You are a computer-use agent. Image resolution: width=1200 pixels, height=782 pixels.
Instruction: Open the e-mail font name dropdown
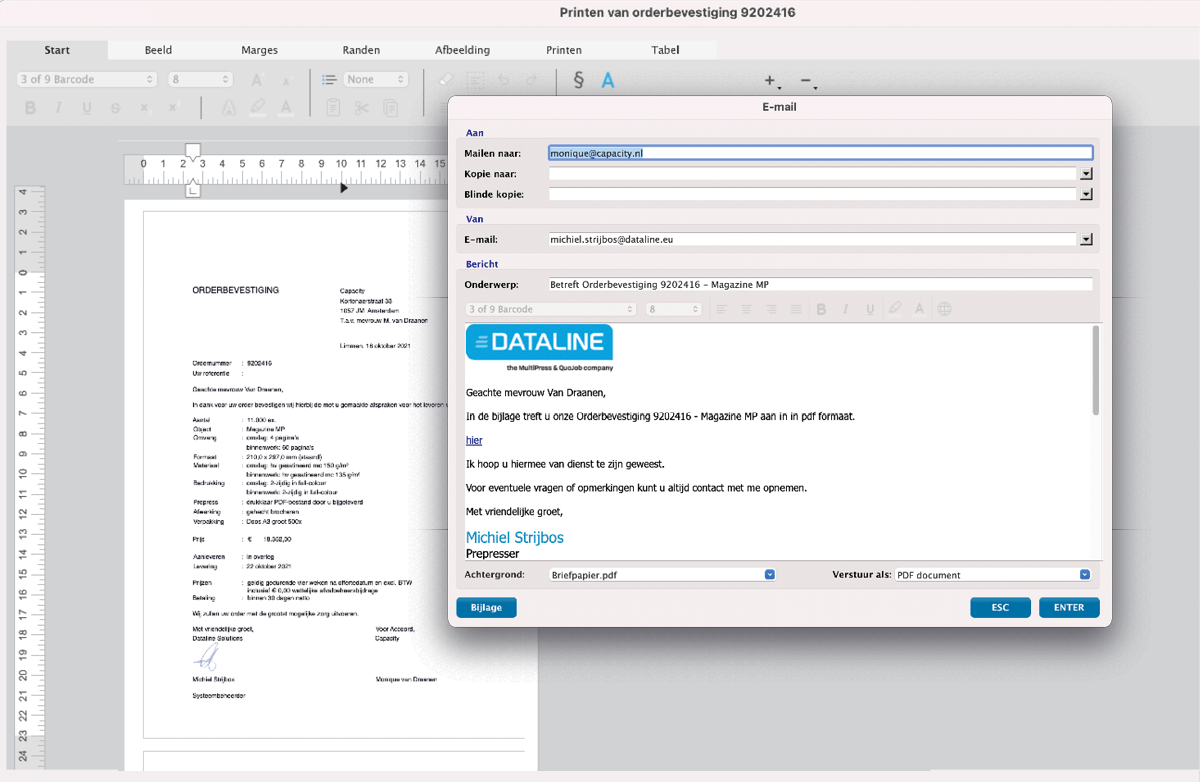click(x=551, y=310)
